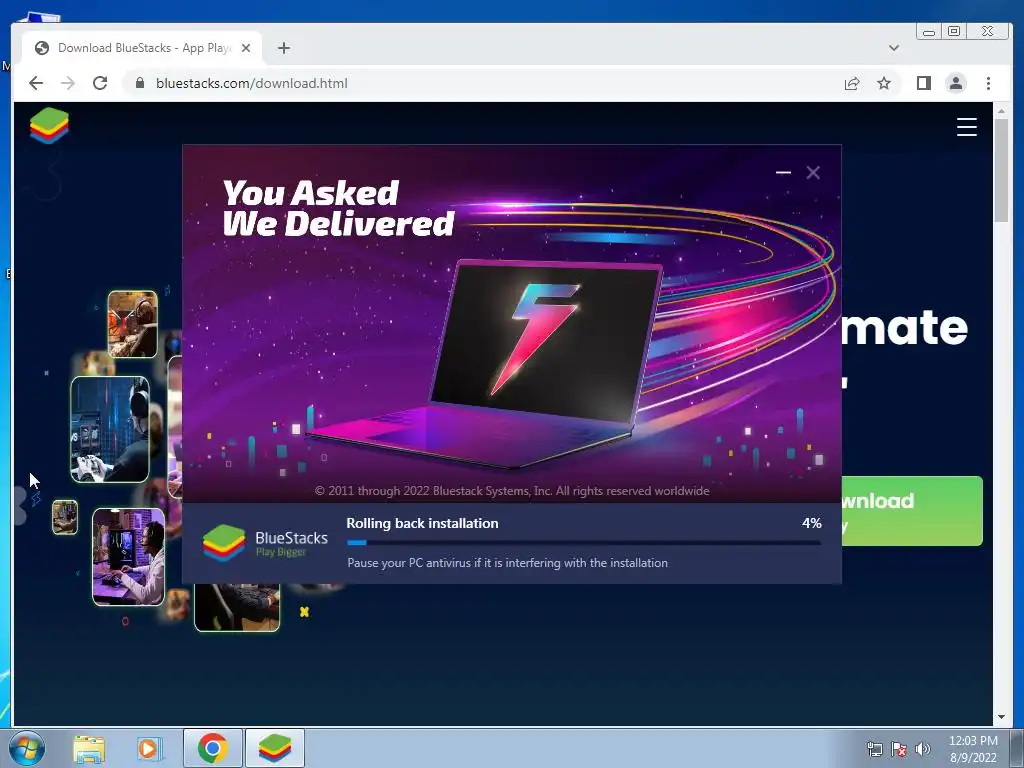Open Windows Explorer from taskbar
Viewport: 1024px width, 768px height.
pos(89,748)
